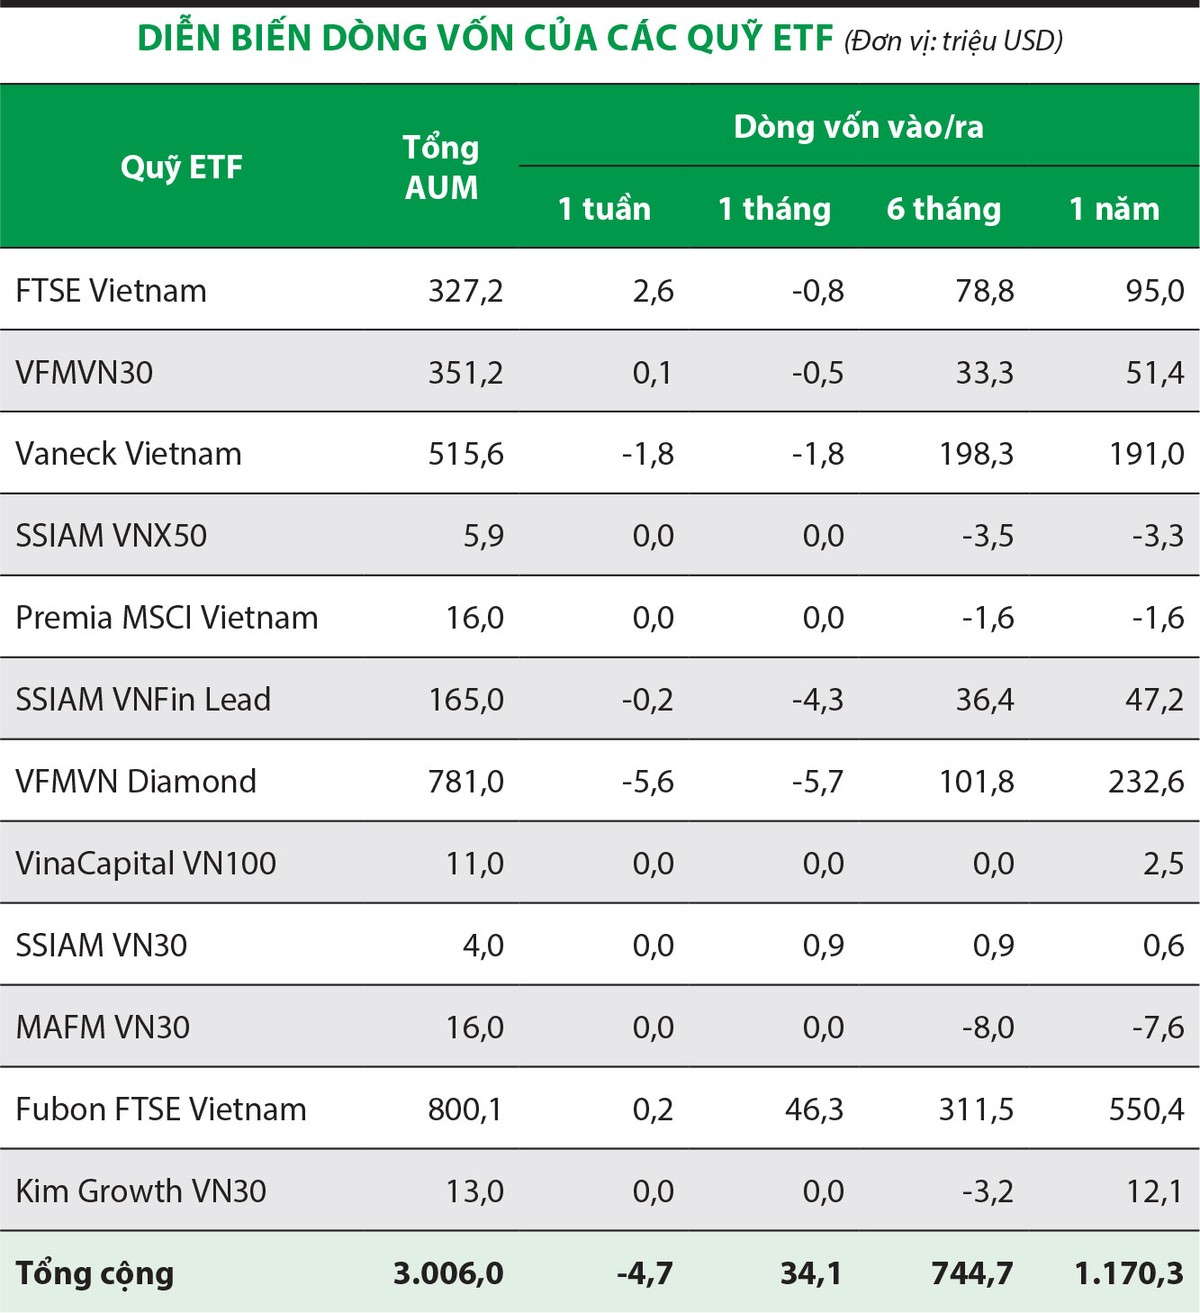Select the Vaneck Vietnam row label
The image size is (1200, 1313).
[128, 454]
